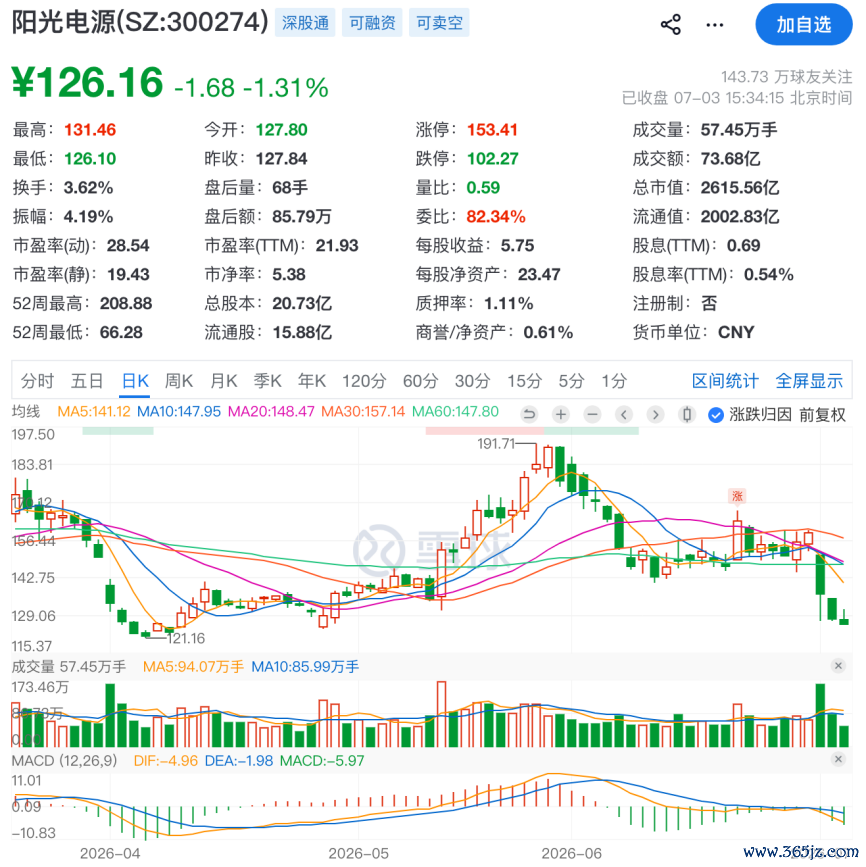
Task: Click the 121.16 low price annotation
Action: [x=186, y=639]
